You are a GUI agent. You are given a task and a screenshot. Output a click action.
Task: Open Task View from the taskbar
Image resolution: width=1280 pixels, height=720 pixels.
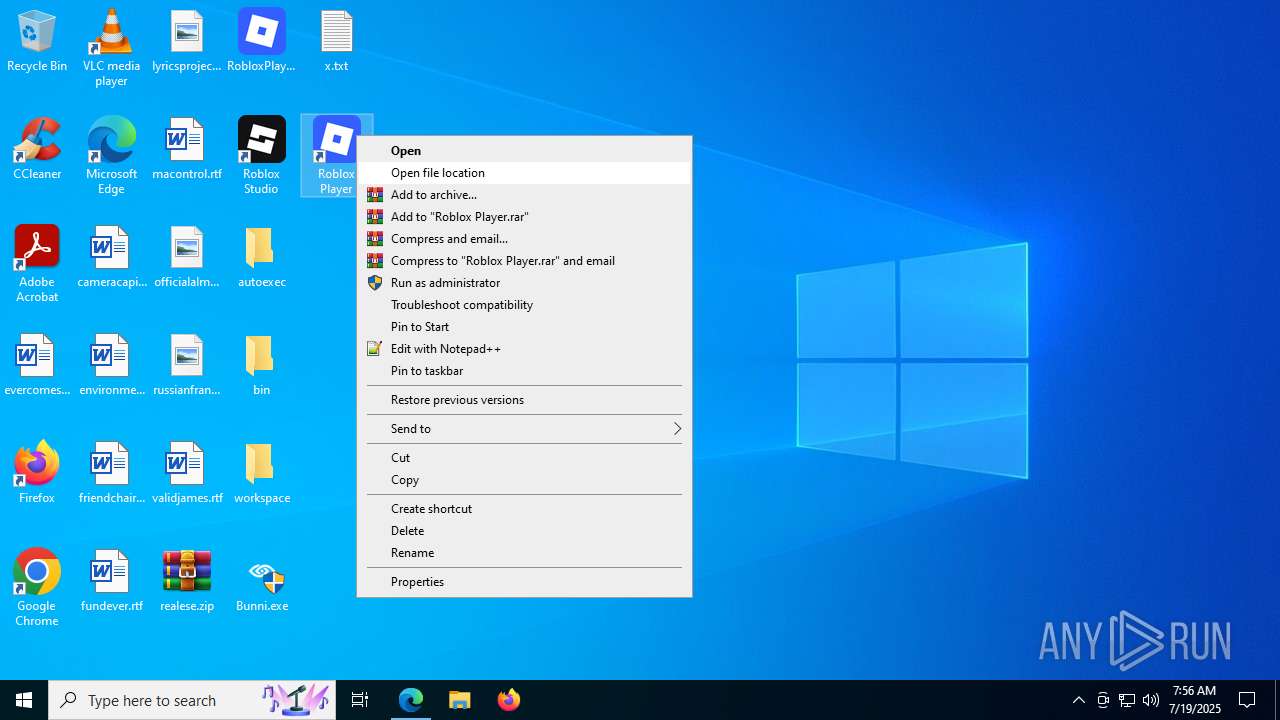[x=360, y=700]
